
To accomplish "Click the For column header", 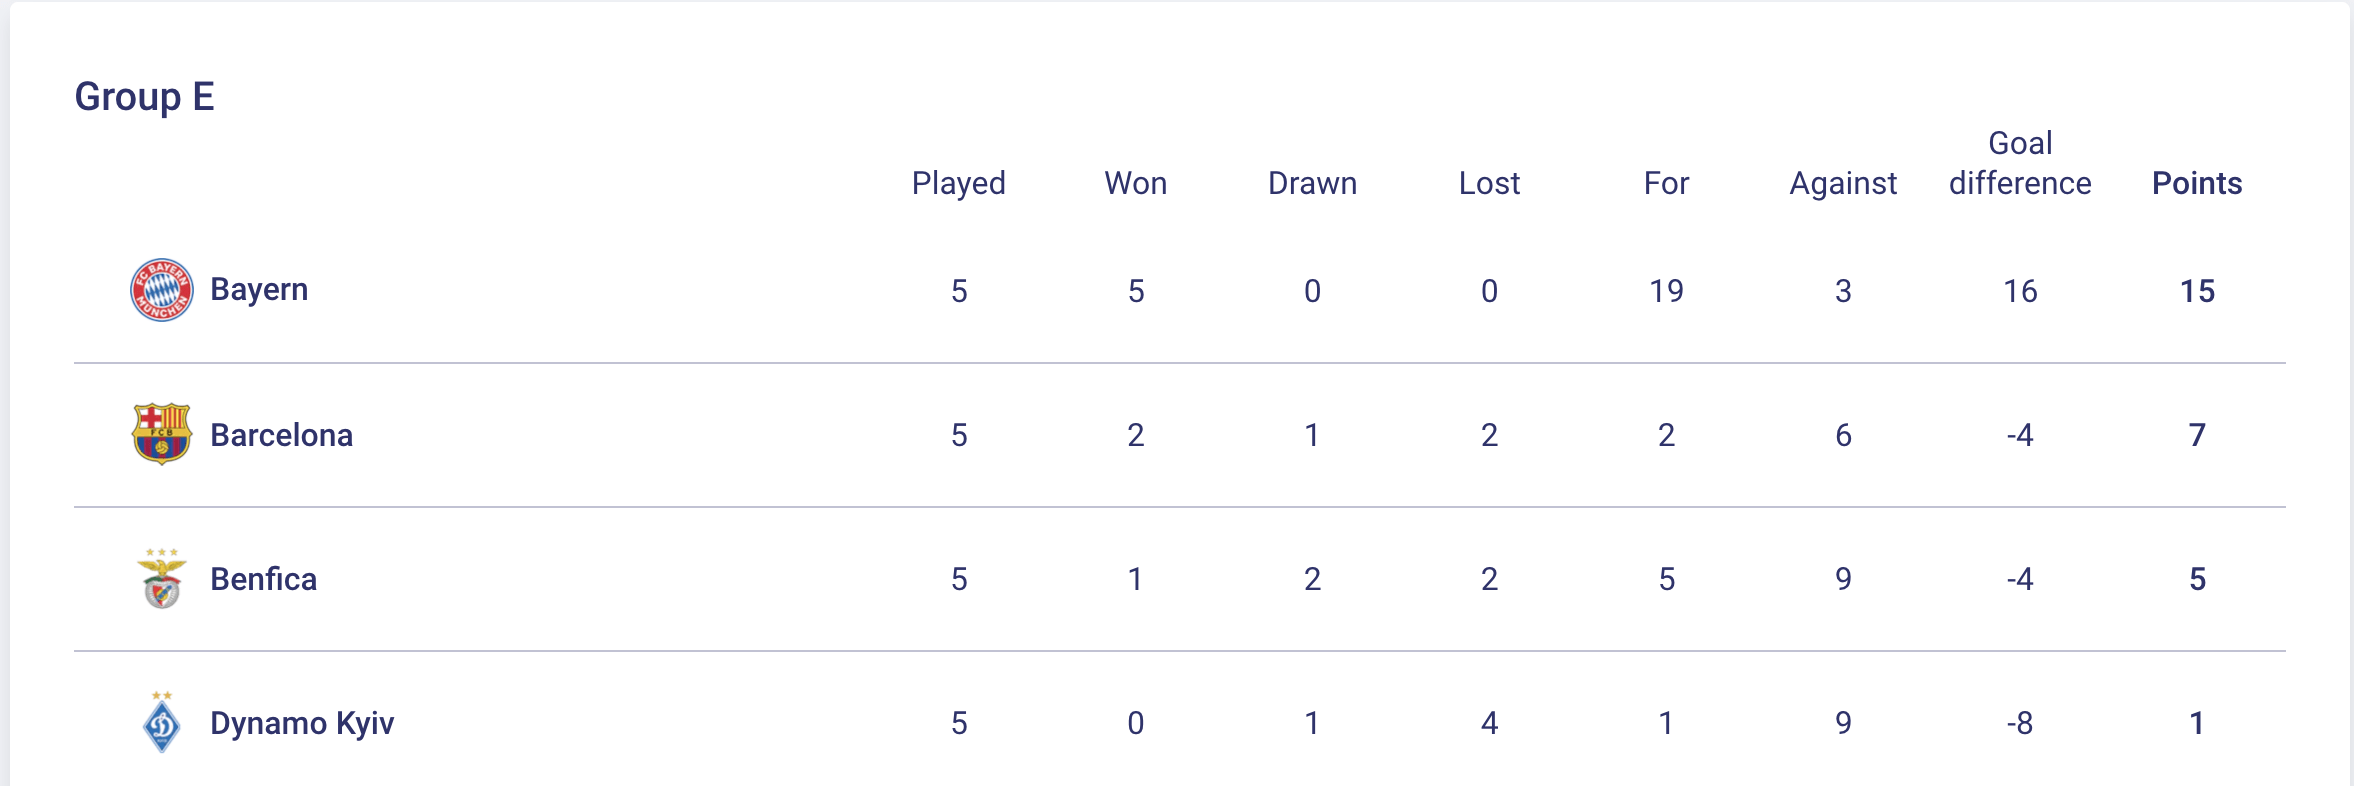I will tap(1666, 183).
